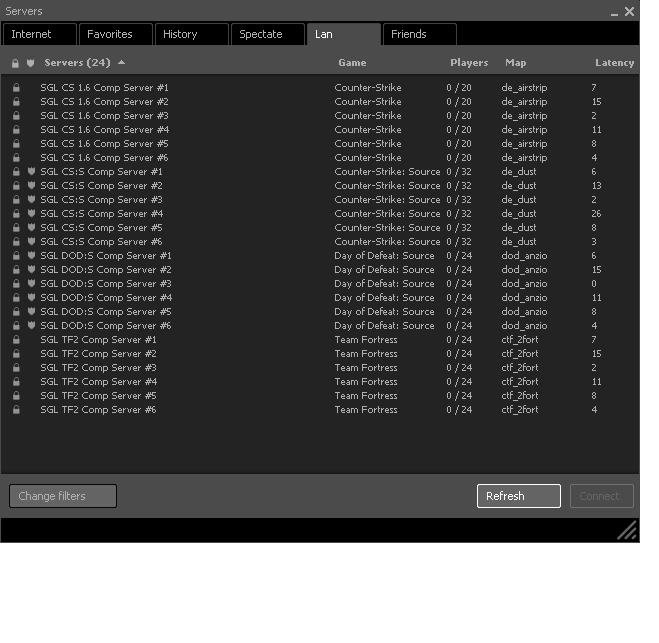Go to the History tab
659x643 pixels.
point(192,34)
